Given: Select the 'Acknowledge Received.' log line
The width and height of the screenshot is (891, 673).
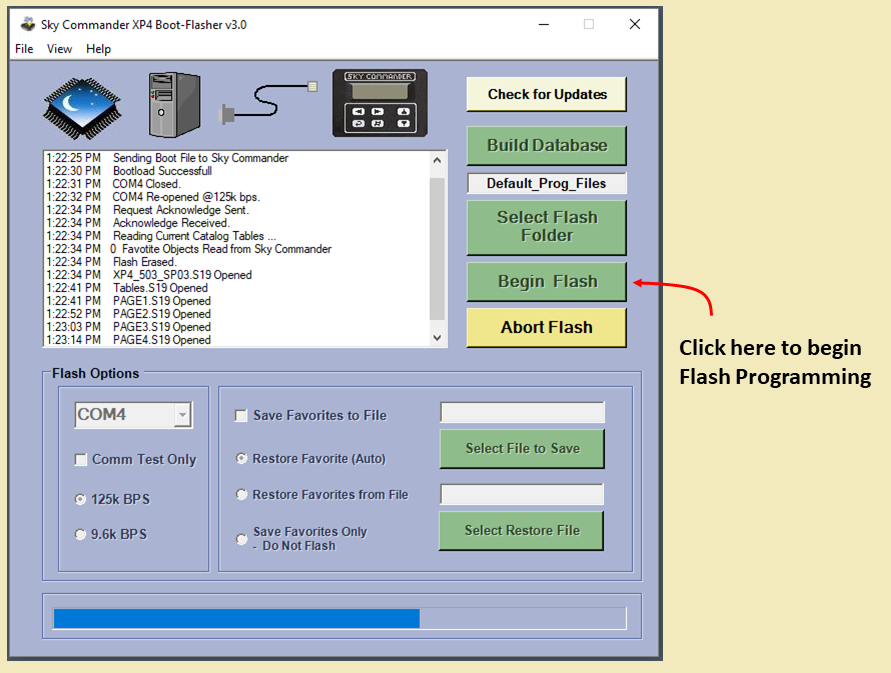Looking at the screenshot, I should (x=171, y=223).
